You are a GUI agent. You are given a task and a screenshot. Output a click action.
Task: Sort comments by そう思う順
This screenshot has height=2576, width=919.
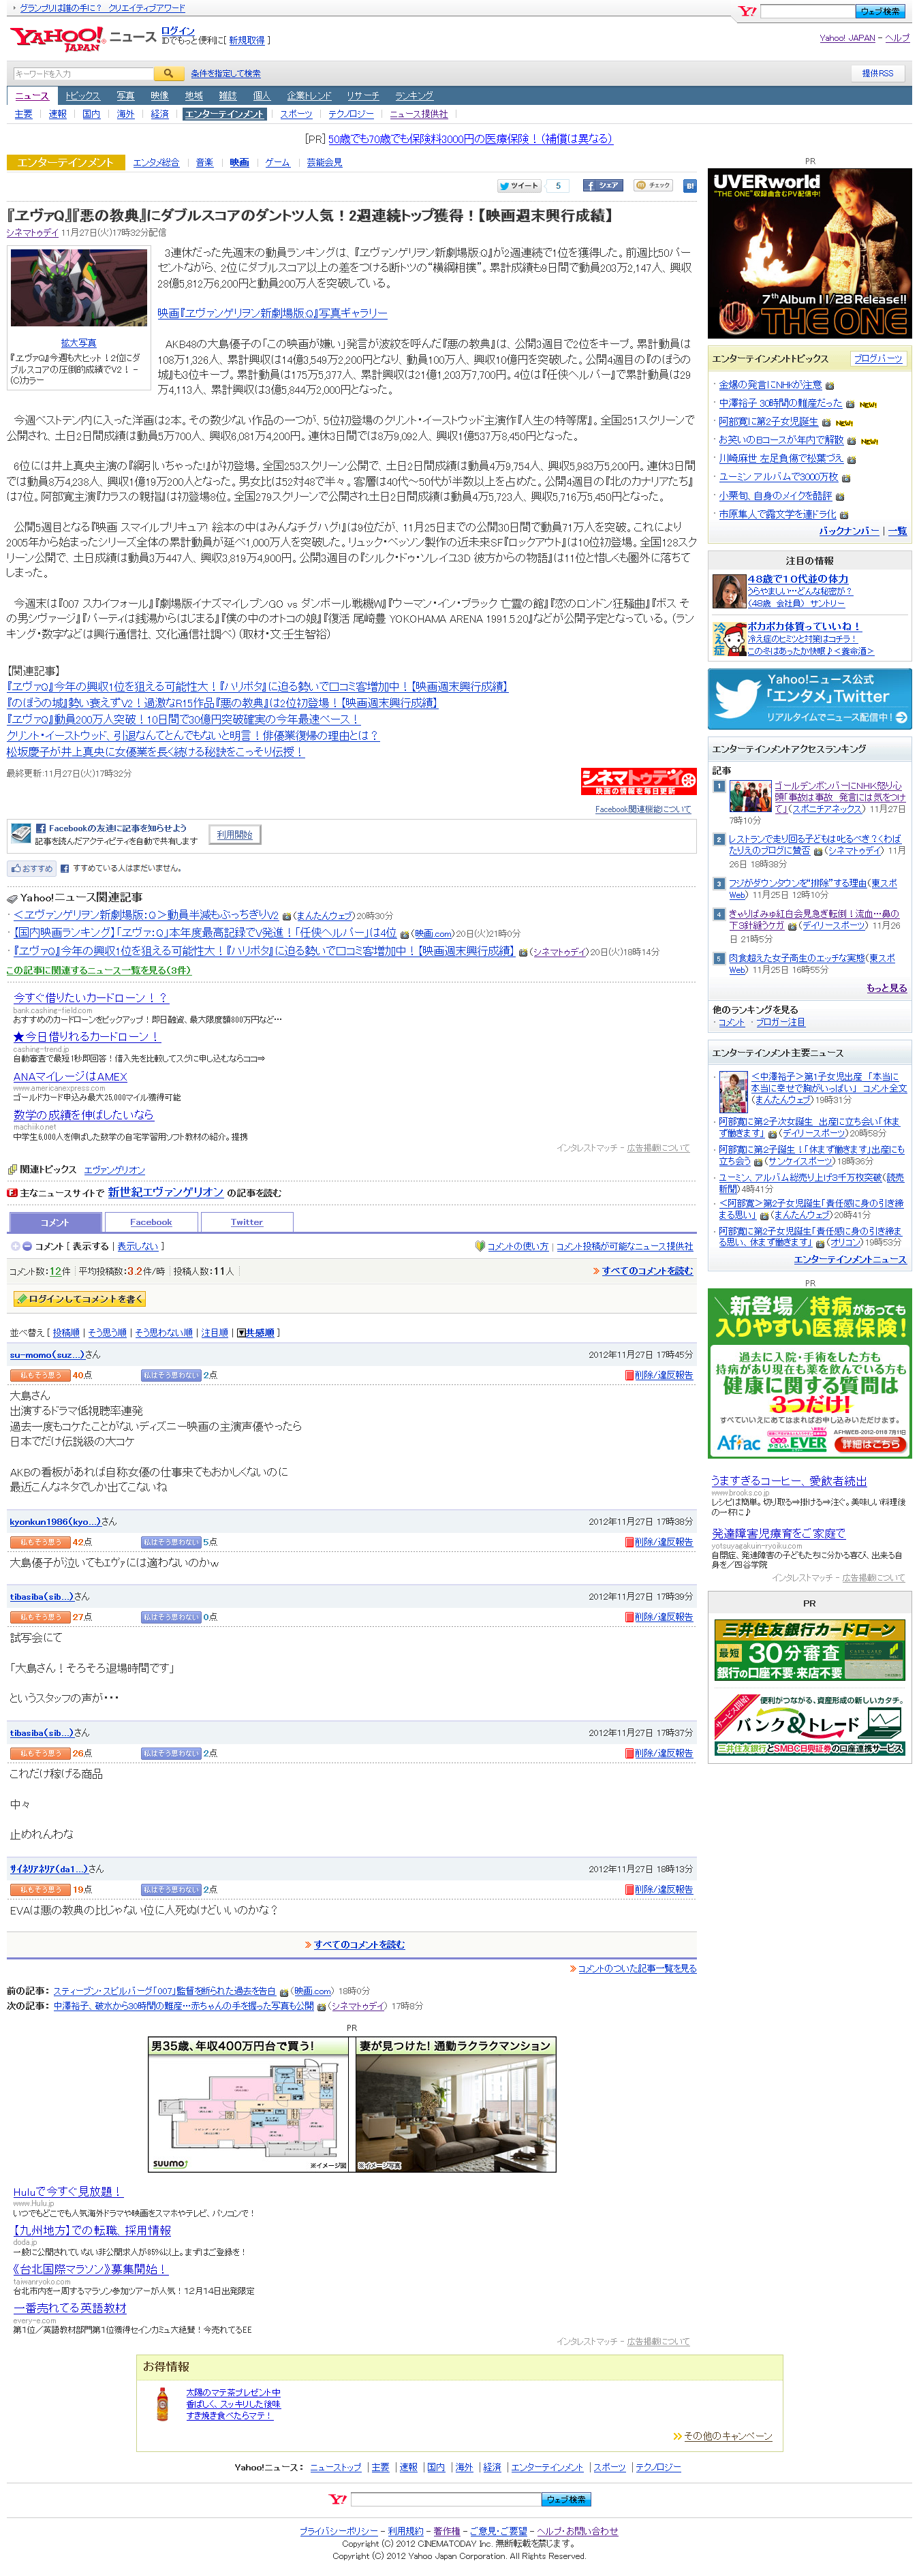pyautogui.click(x=107, y=1333)
